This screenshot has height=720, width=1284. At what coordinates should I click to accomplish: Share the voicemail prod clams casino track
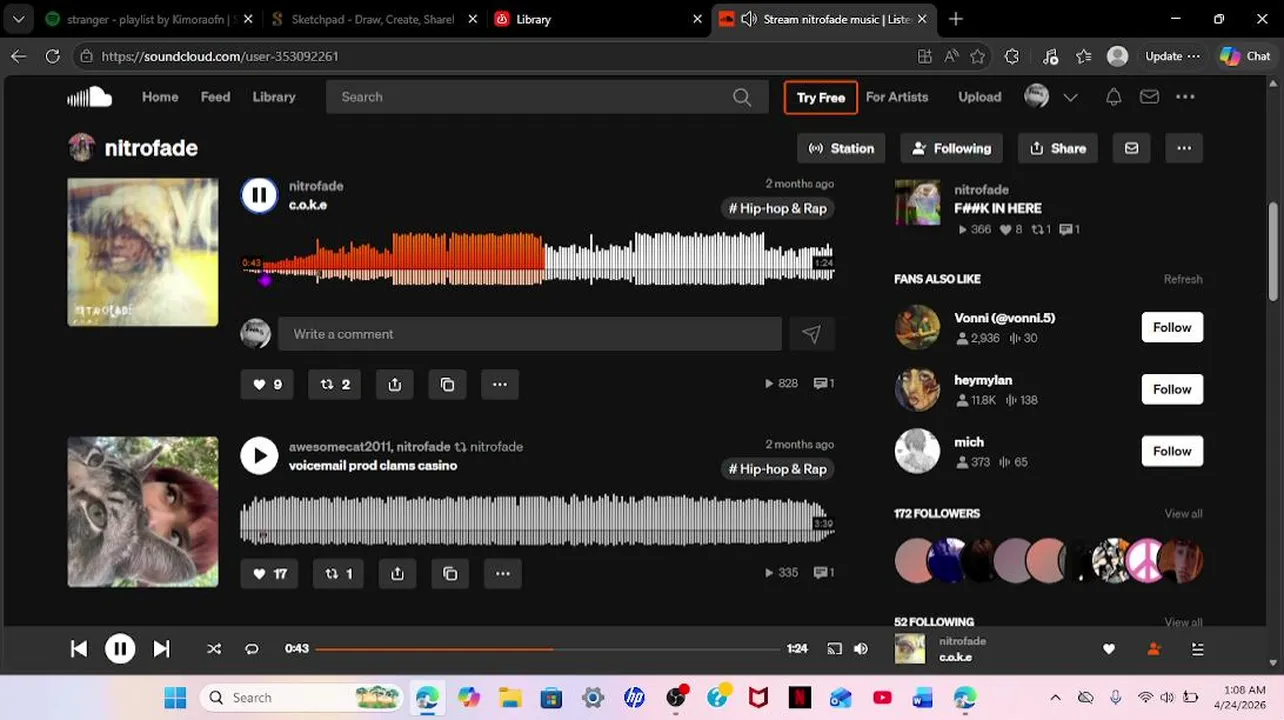coord(397,573)
